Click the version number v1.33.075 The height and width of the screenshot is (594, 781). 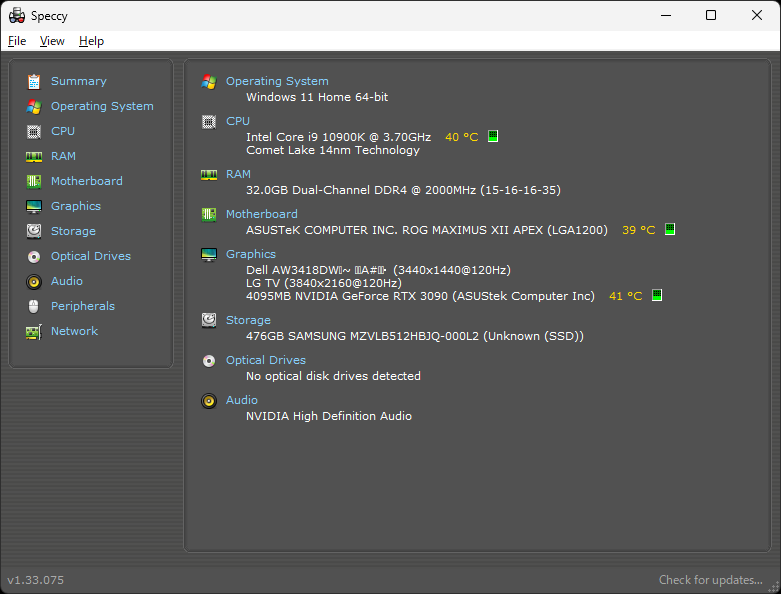click(x=35, y=580)
